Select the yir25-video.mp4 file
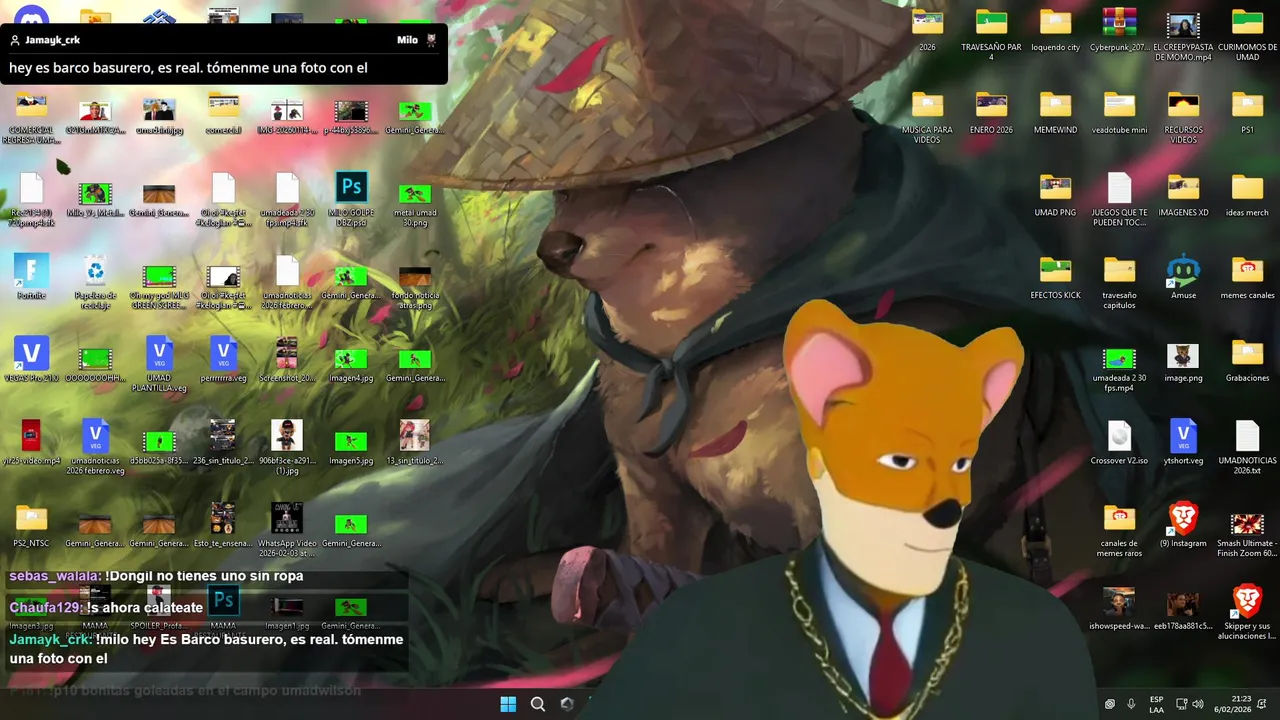This screenshot has width=1280, height=720. 31,442
